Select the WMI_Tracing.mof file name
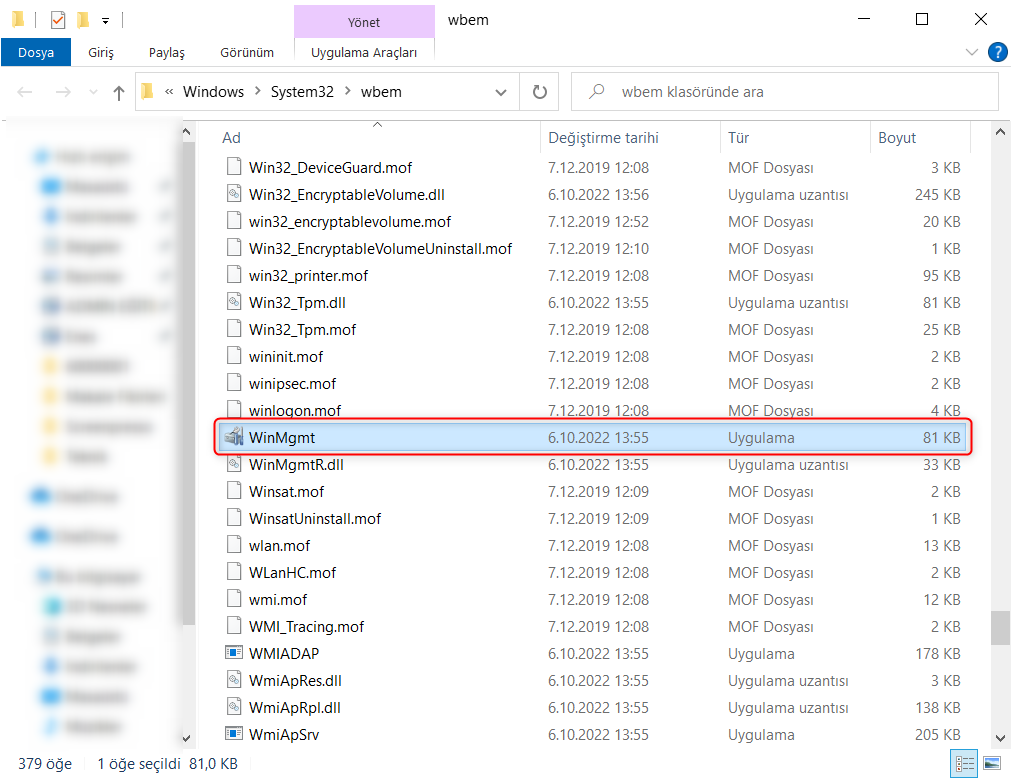Image resolution: width=1012 pixels, height=779 pixels. coord(307,627)
